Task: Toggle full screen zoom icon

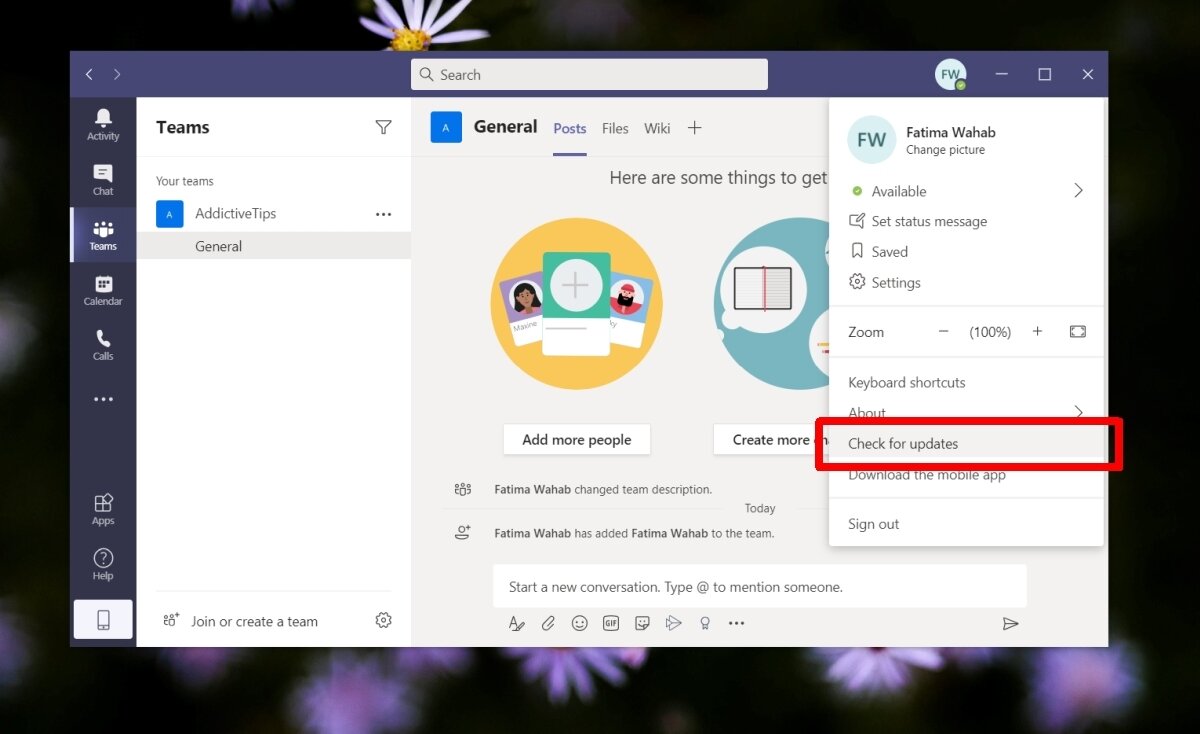Action: [1077, 332]
